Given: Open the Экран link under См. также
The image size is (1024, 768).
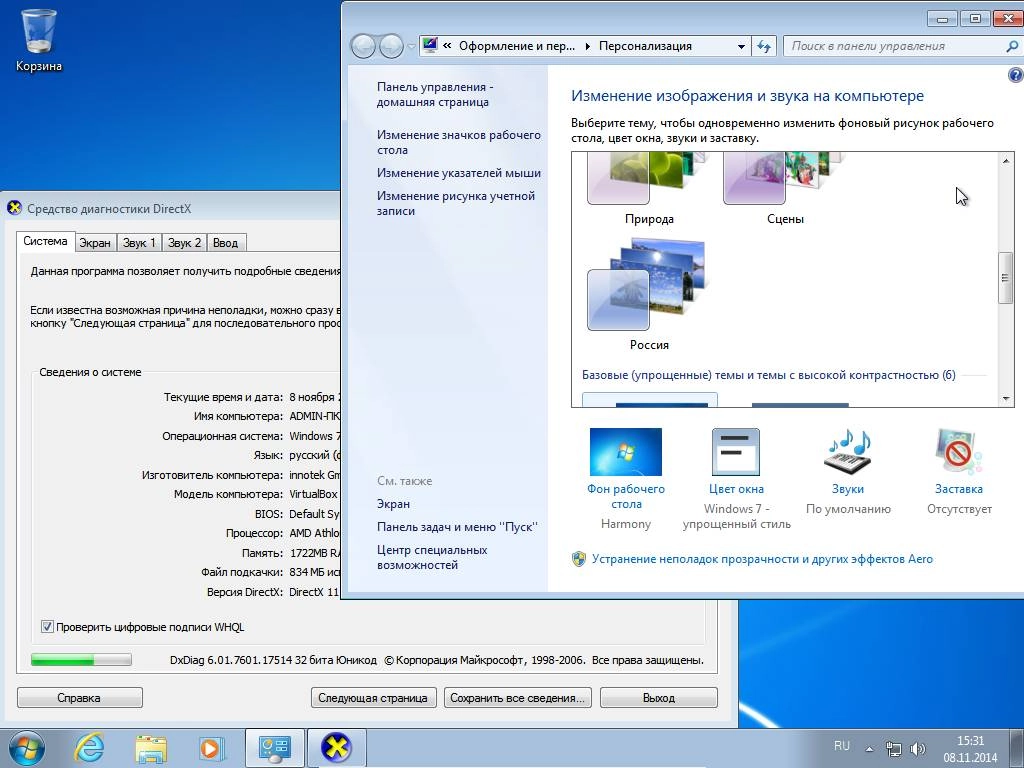Looking at the screenshot, I should [393, 504].
